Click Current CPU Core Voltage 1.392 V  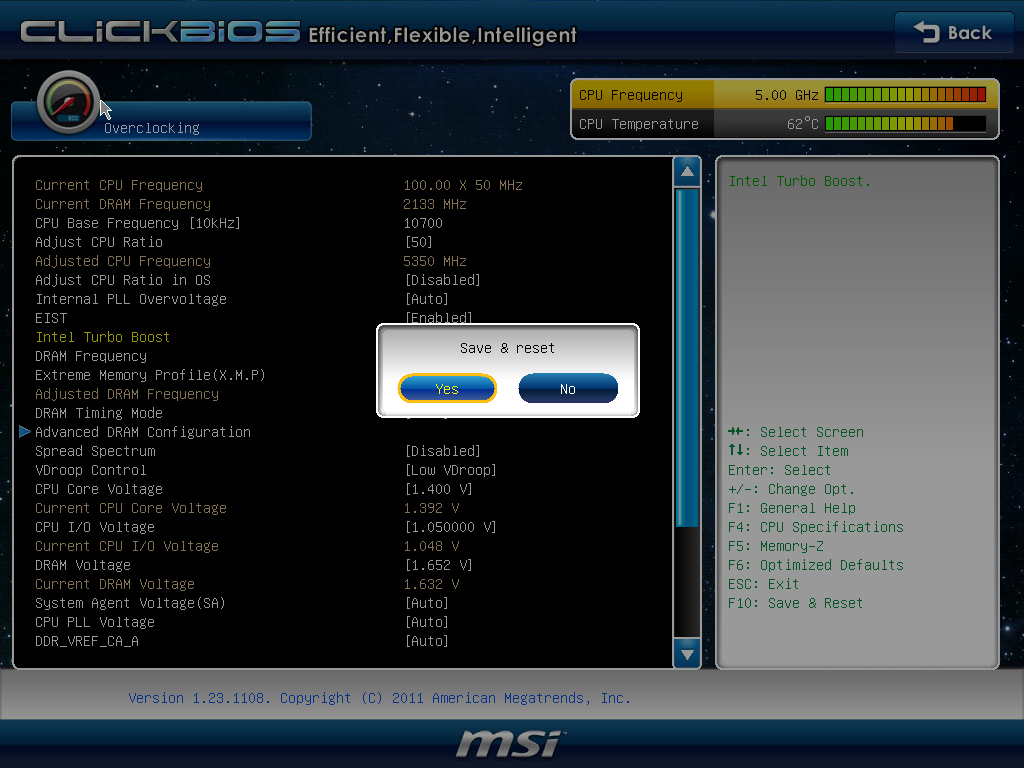[x=431, y=508]
